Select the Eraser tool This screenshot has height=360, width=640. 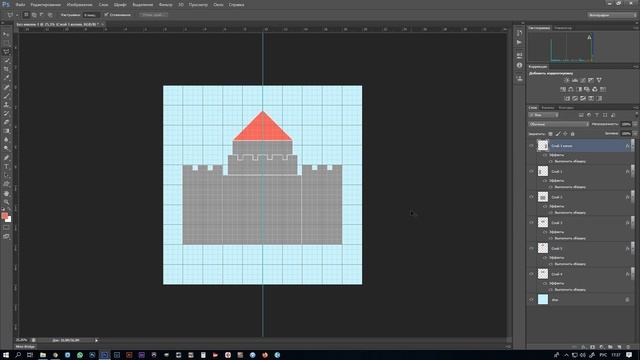(x=6, y=122)
